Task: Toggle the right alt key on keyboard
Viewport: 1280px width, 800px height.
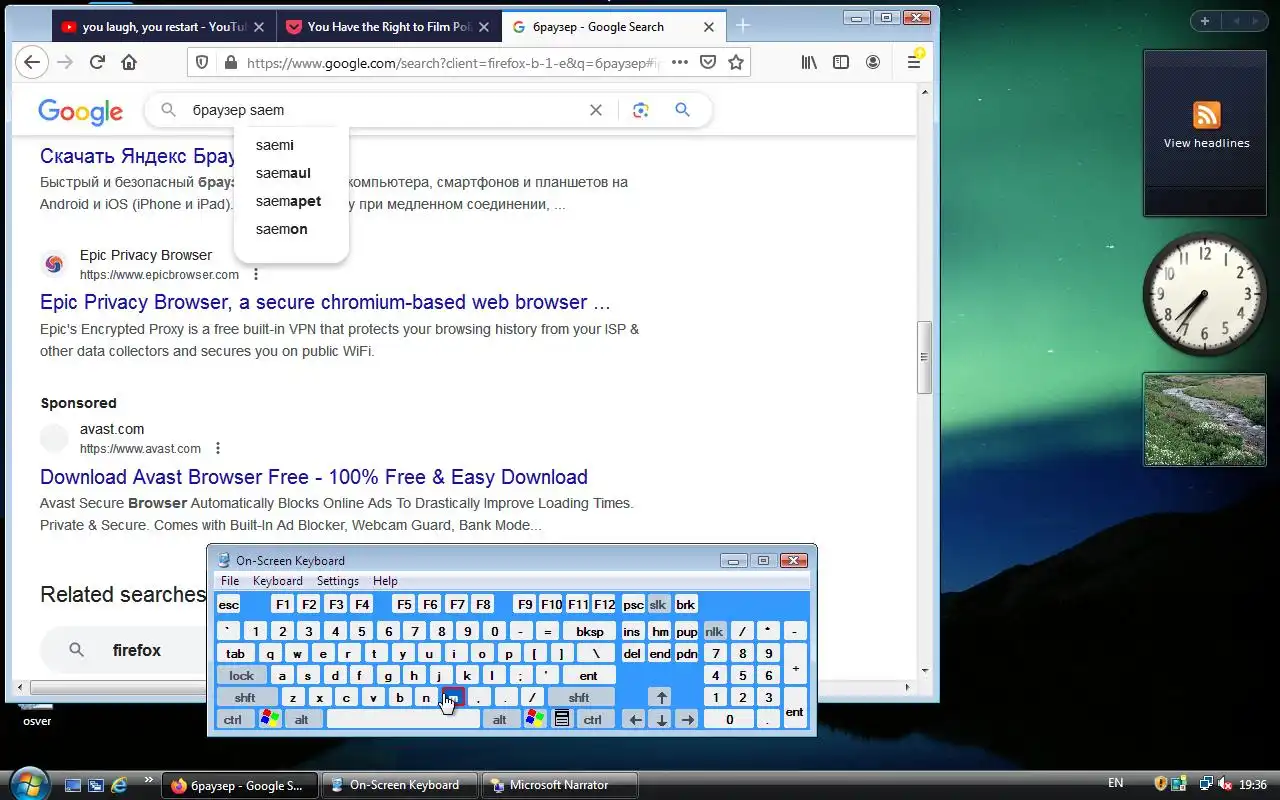Action: coord(500,719)
